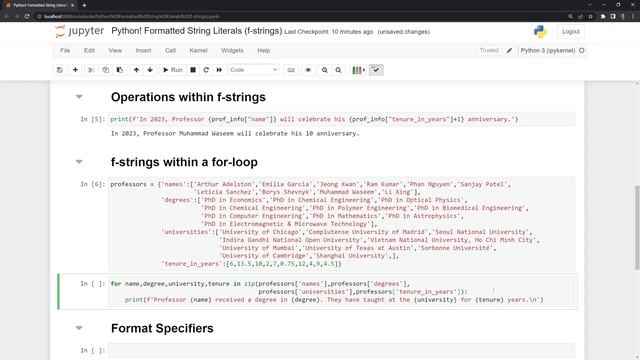Click into the professors dictionary cell In [6]
The image size is (640, 360).
click(341, 224)
